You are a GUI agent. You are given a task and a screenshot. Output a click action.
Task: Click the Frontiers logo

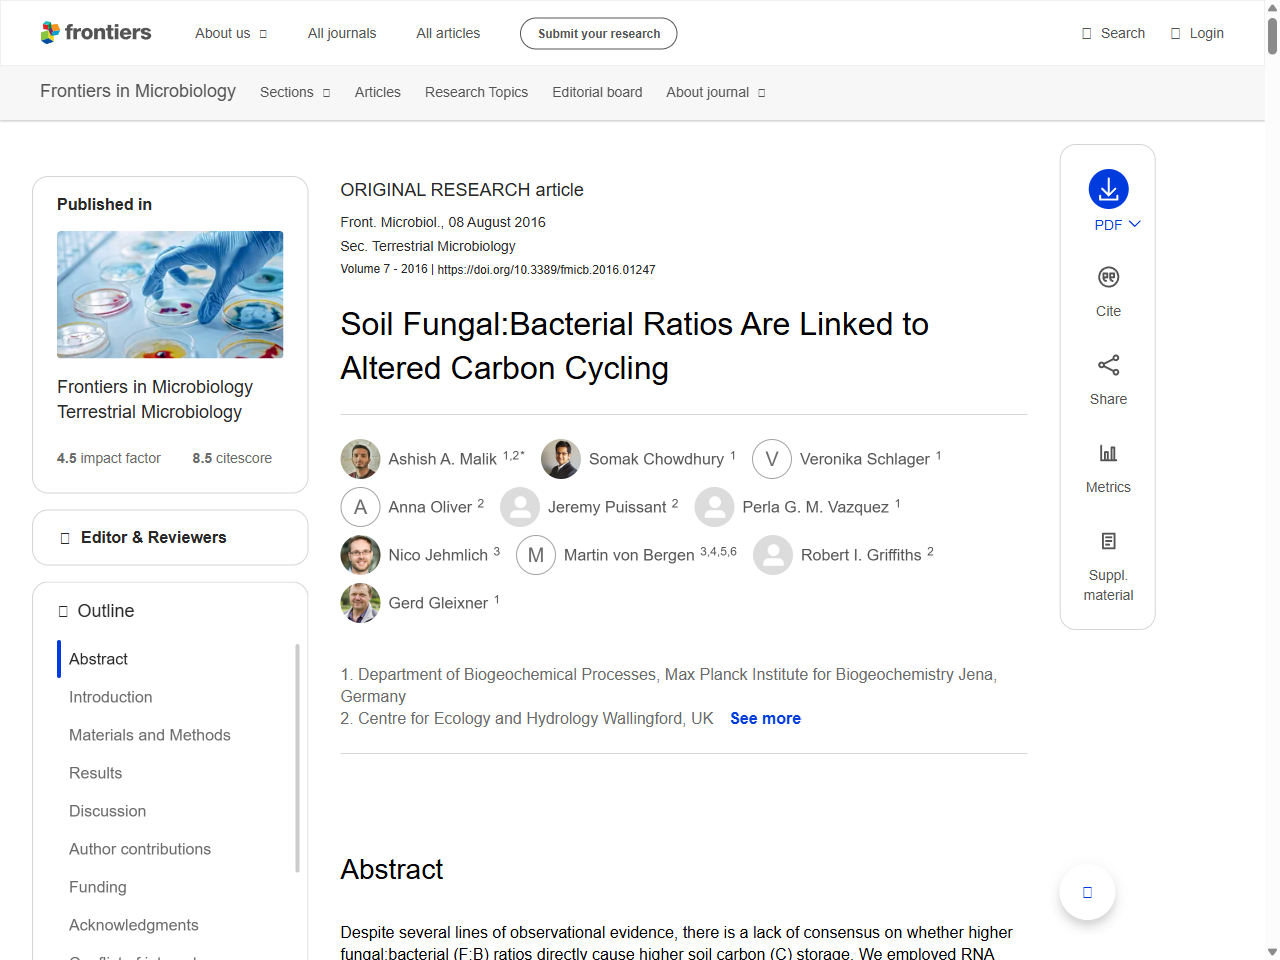96,32
